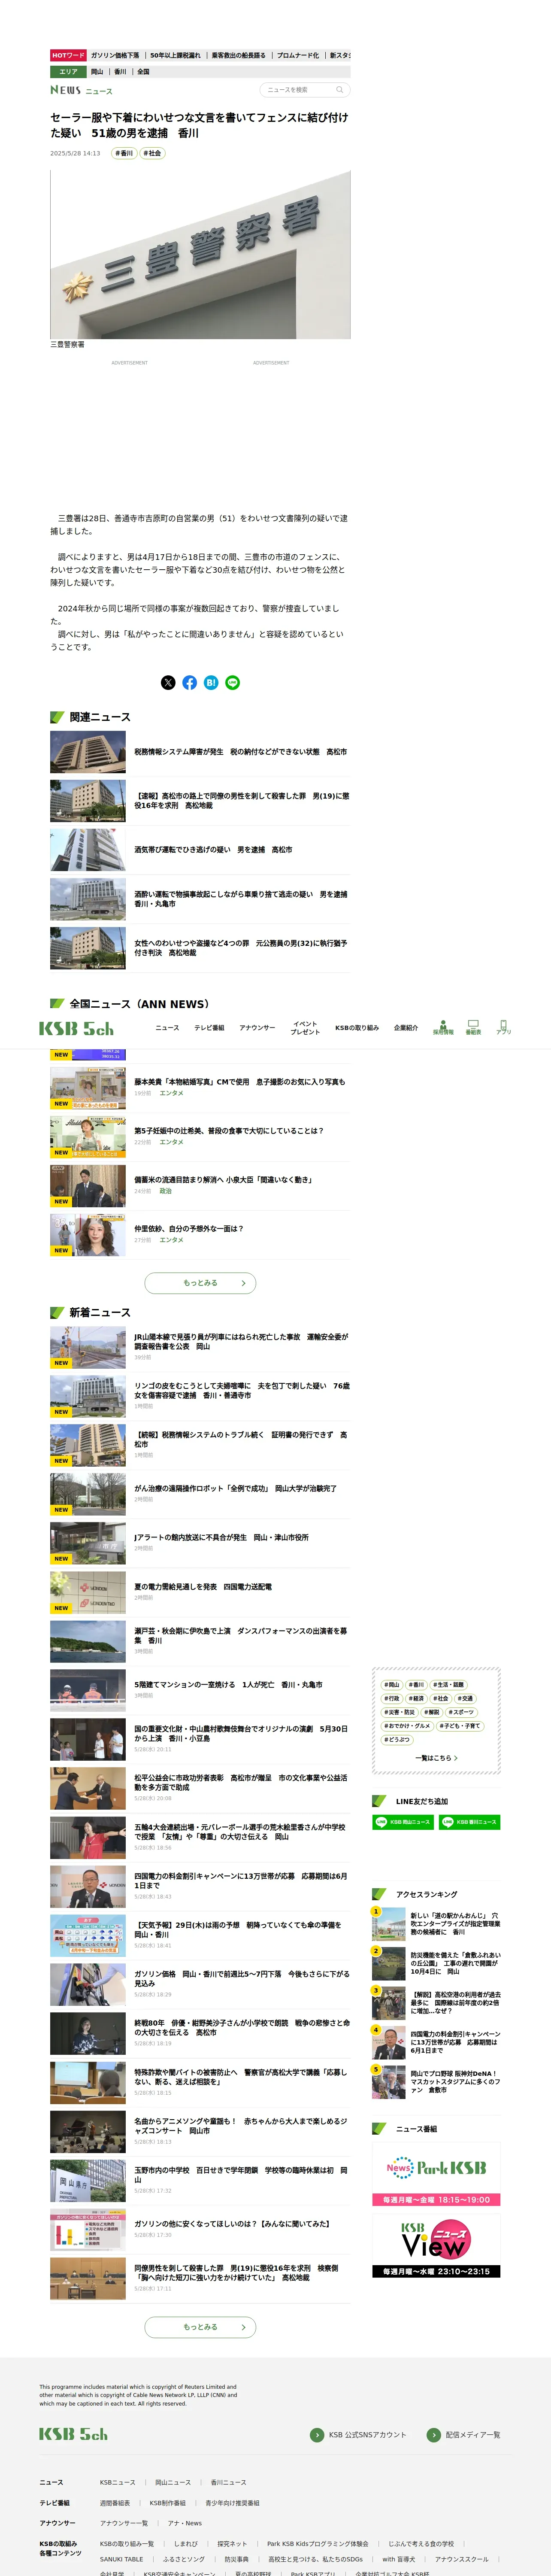
Task: Click the magnifier icon in the news search box
Action: click(x=340, y=90)
